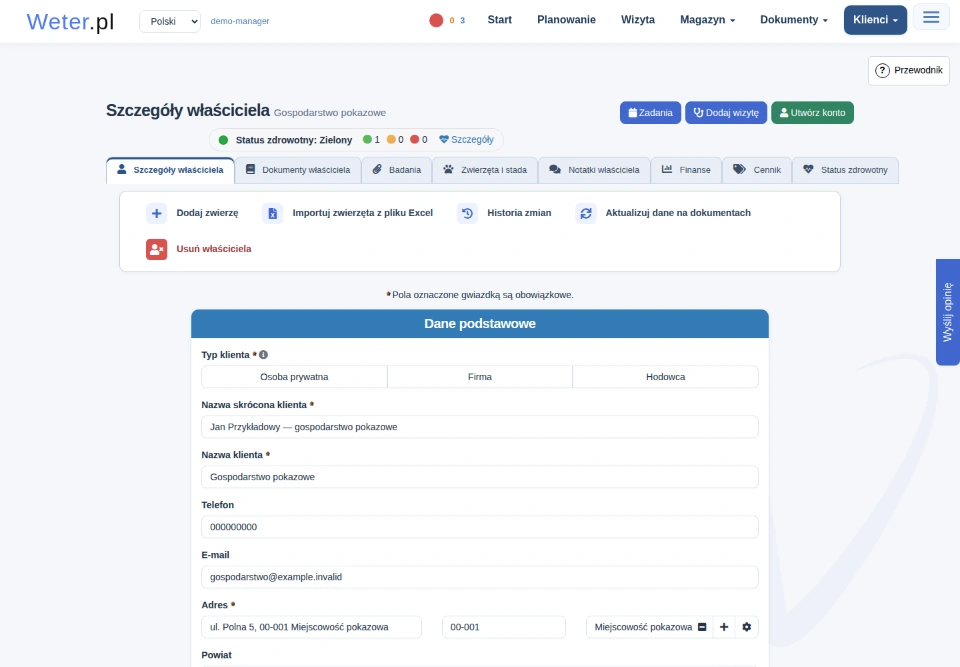Click the green Utwórz konto button
The height and width of the screenshot is (667, 960).
pyautogui.click(x=812, y=113)
